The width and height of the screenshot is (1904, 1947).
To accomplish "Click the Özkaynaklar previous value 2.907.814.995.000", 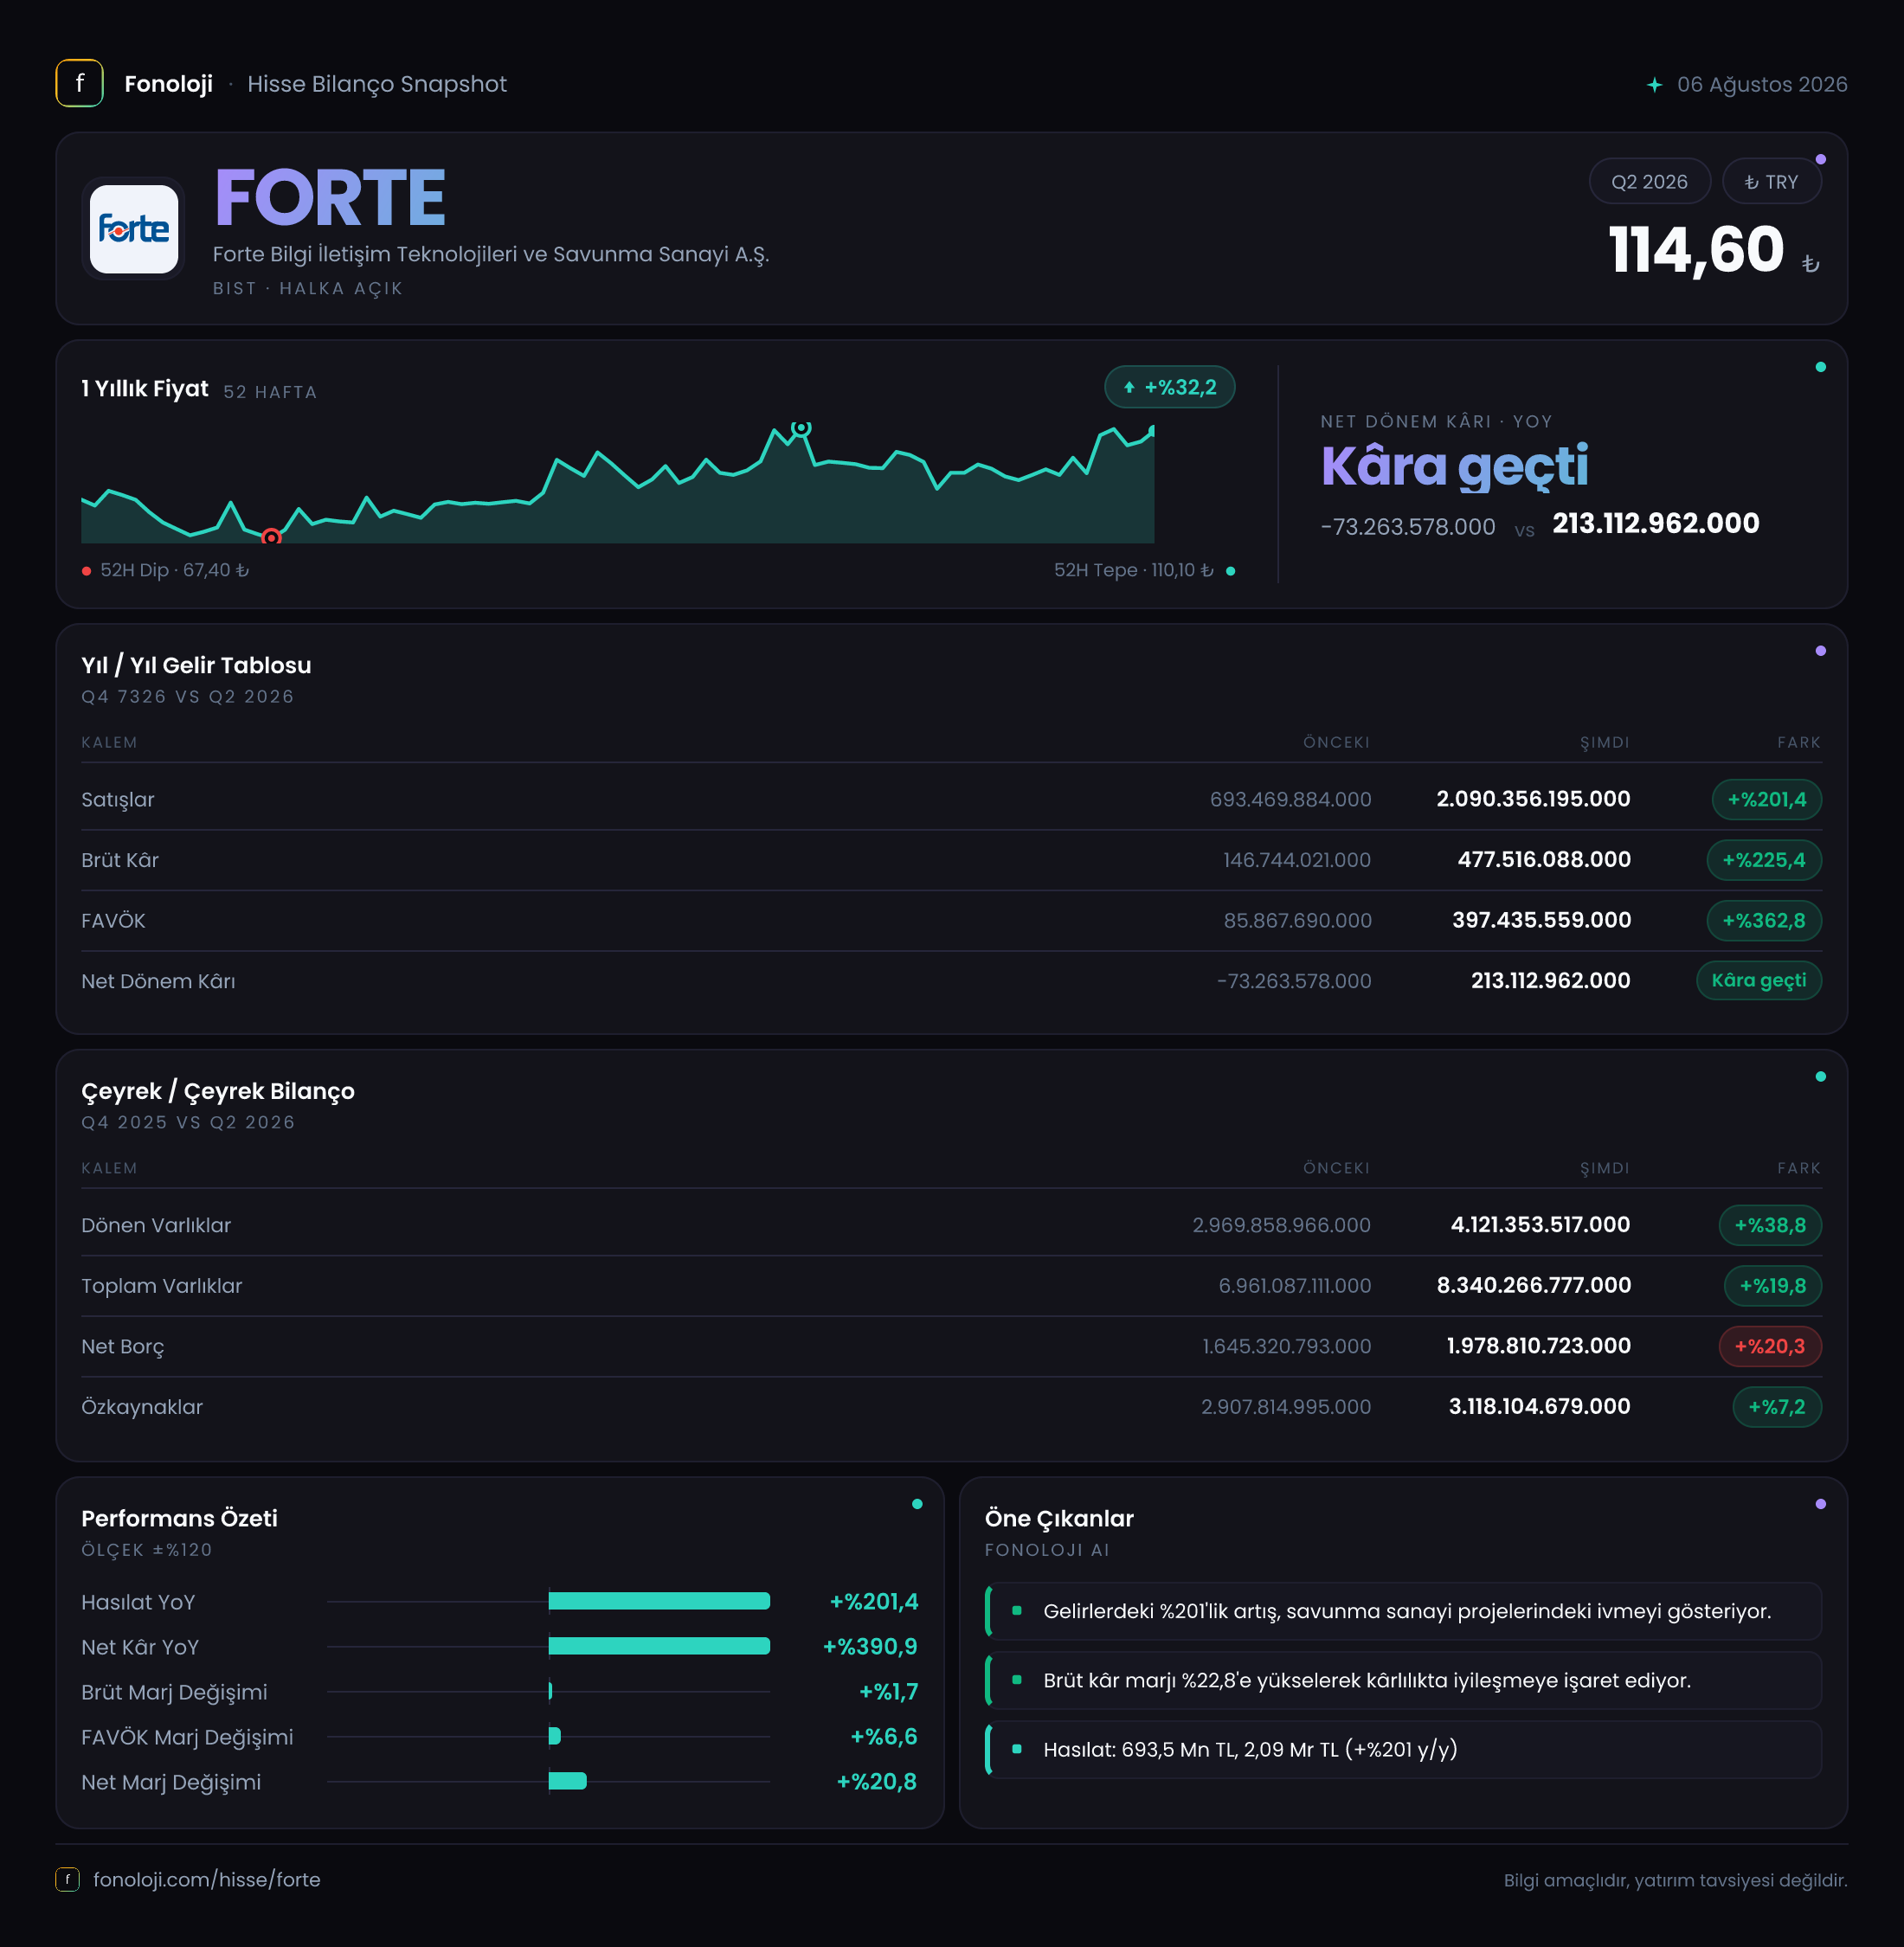I will coord(1285,1407).
